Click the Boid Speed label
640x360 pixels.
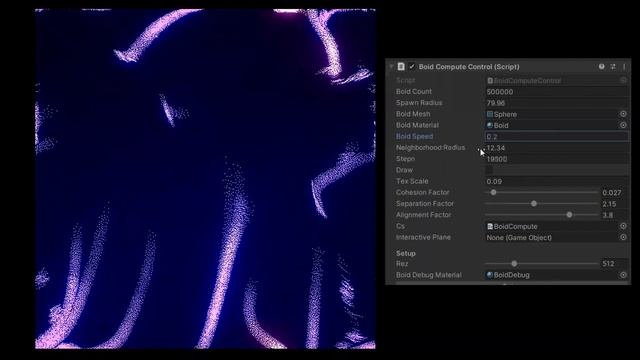(x=414, y=136)
